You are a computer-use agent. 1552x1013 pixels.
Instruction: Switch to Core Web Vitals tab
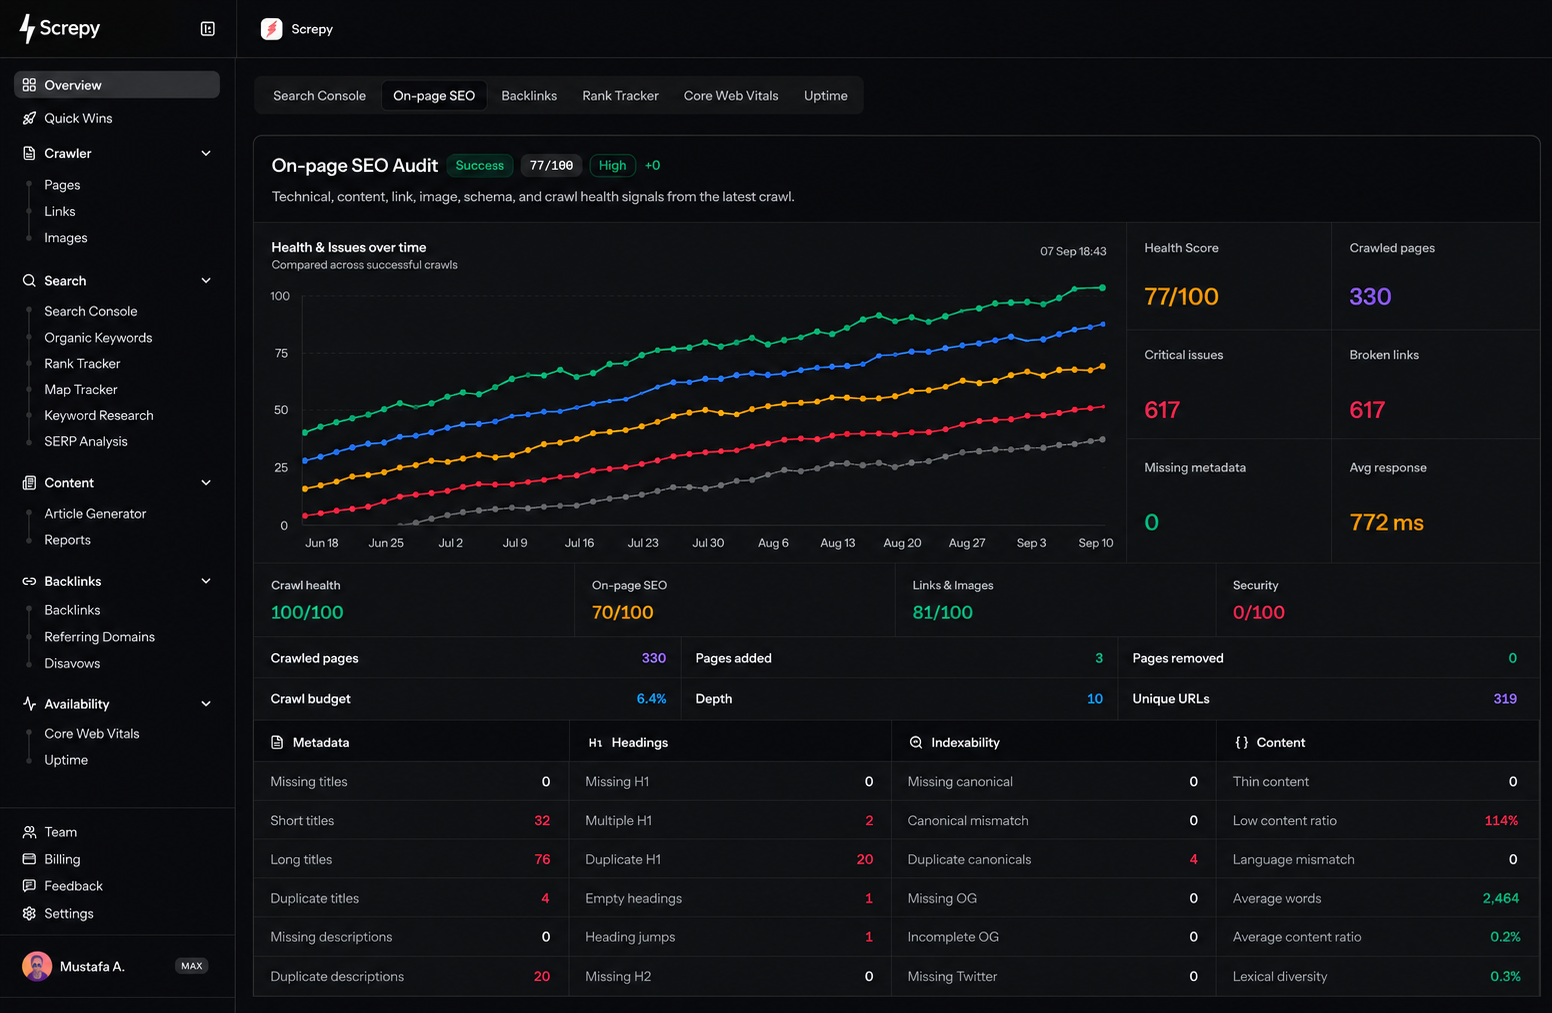tap(731, 96)
